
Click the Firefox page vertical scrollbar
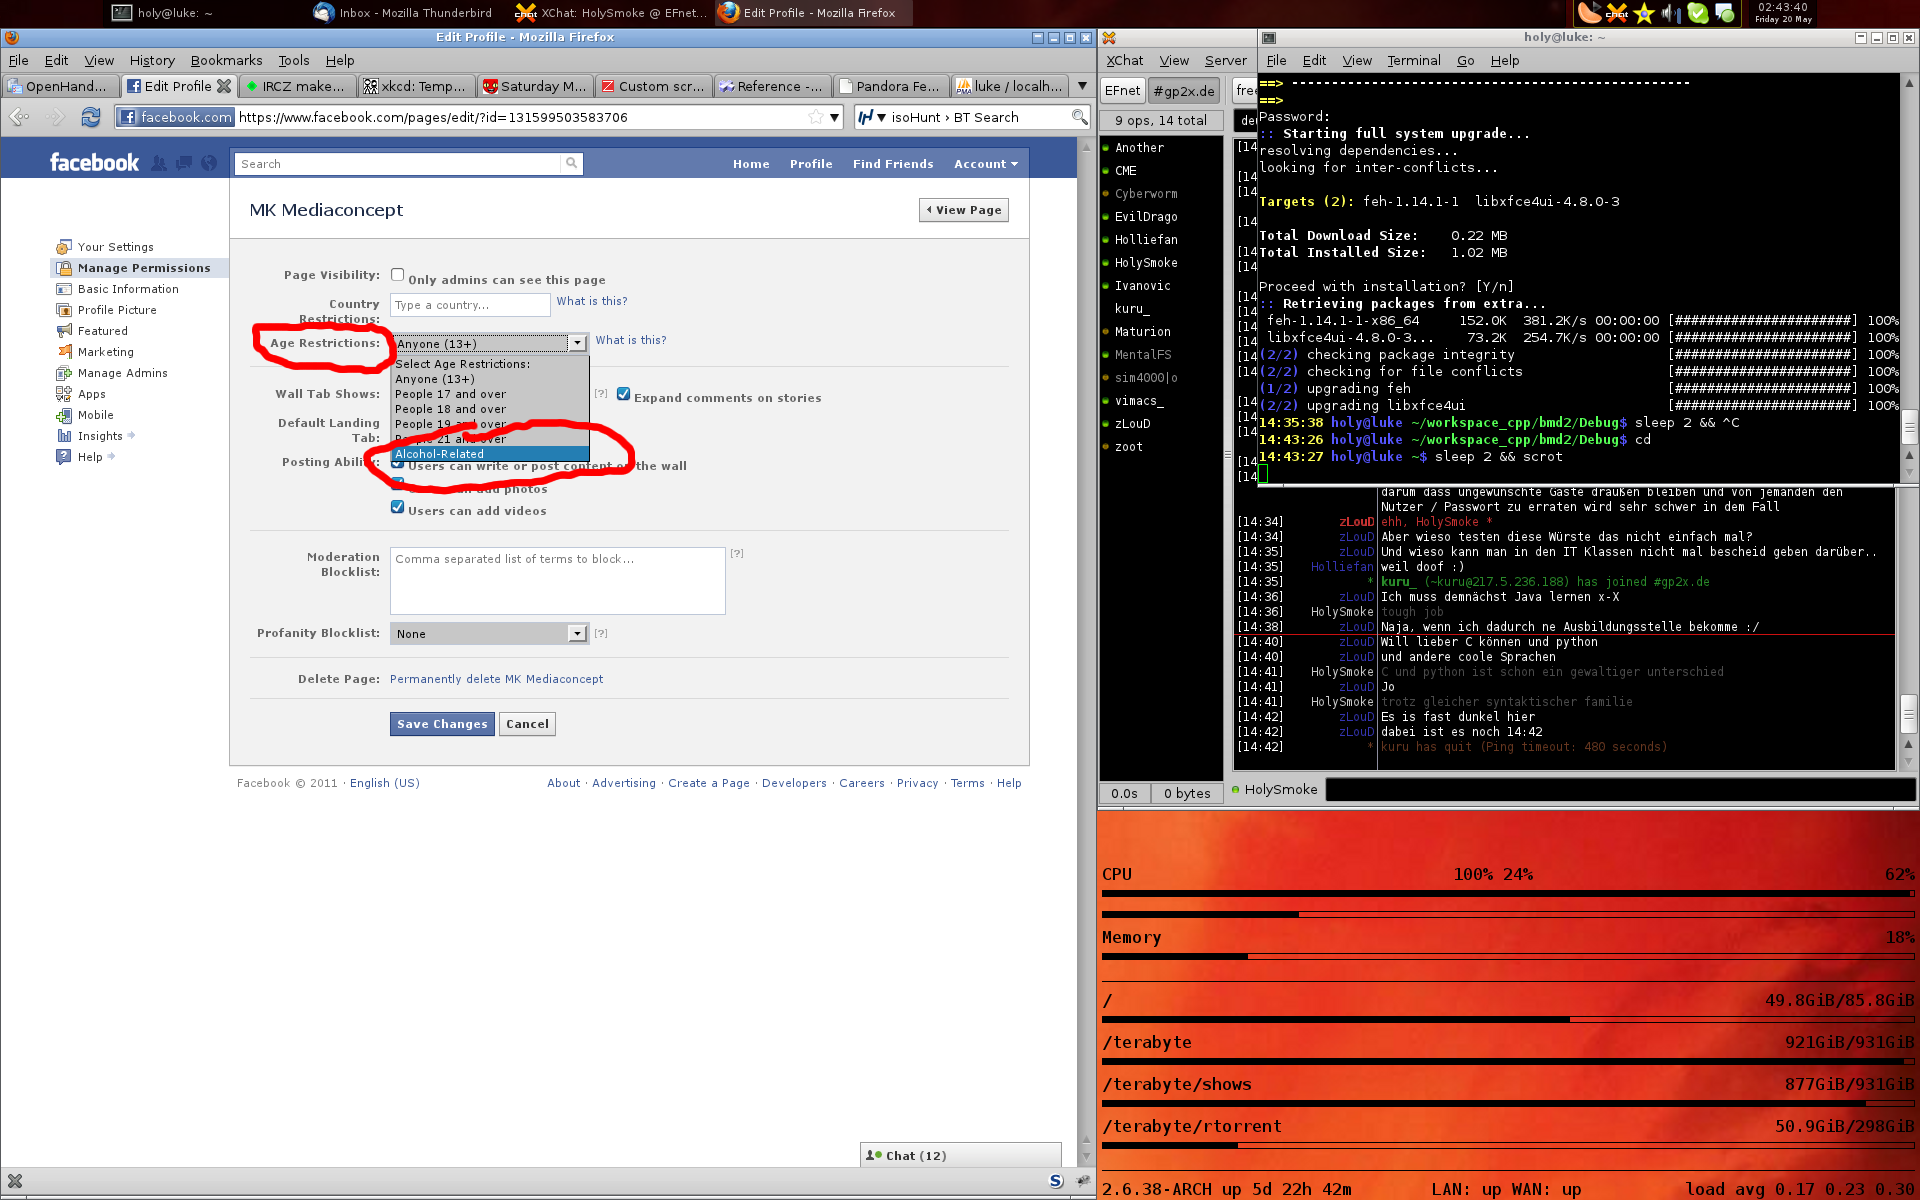click(x=1086, y=650)
